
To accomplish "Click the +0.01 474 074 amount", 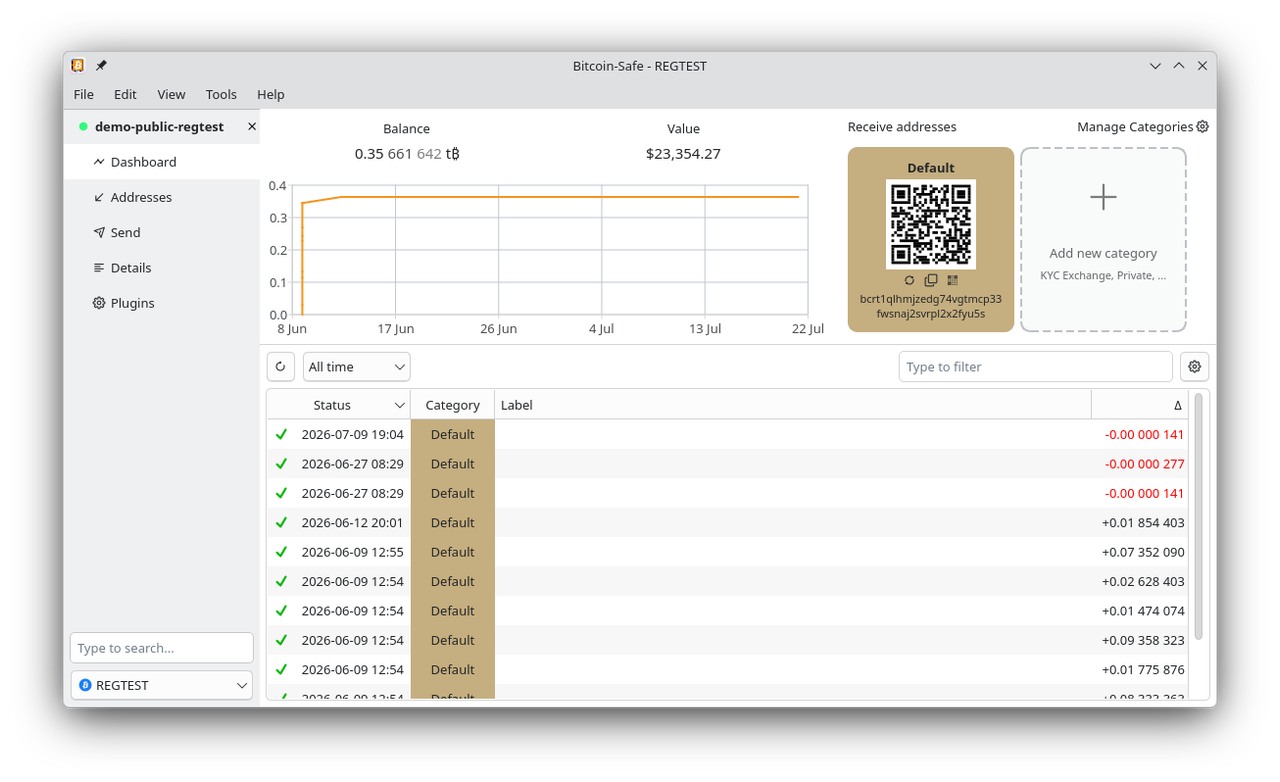I will pyautogui.click(x=1143, y=611).
